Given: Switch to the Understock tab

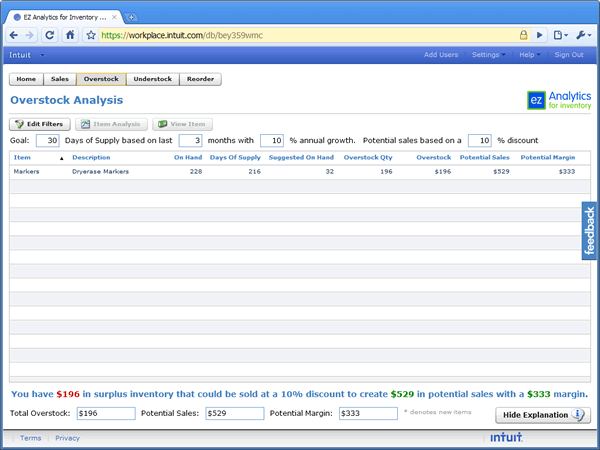Looking at the screenshot, I should (x=153, y=79).
